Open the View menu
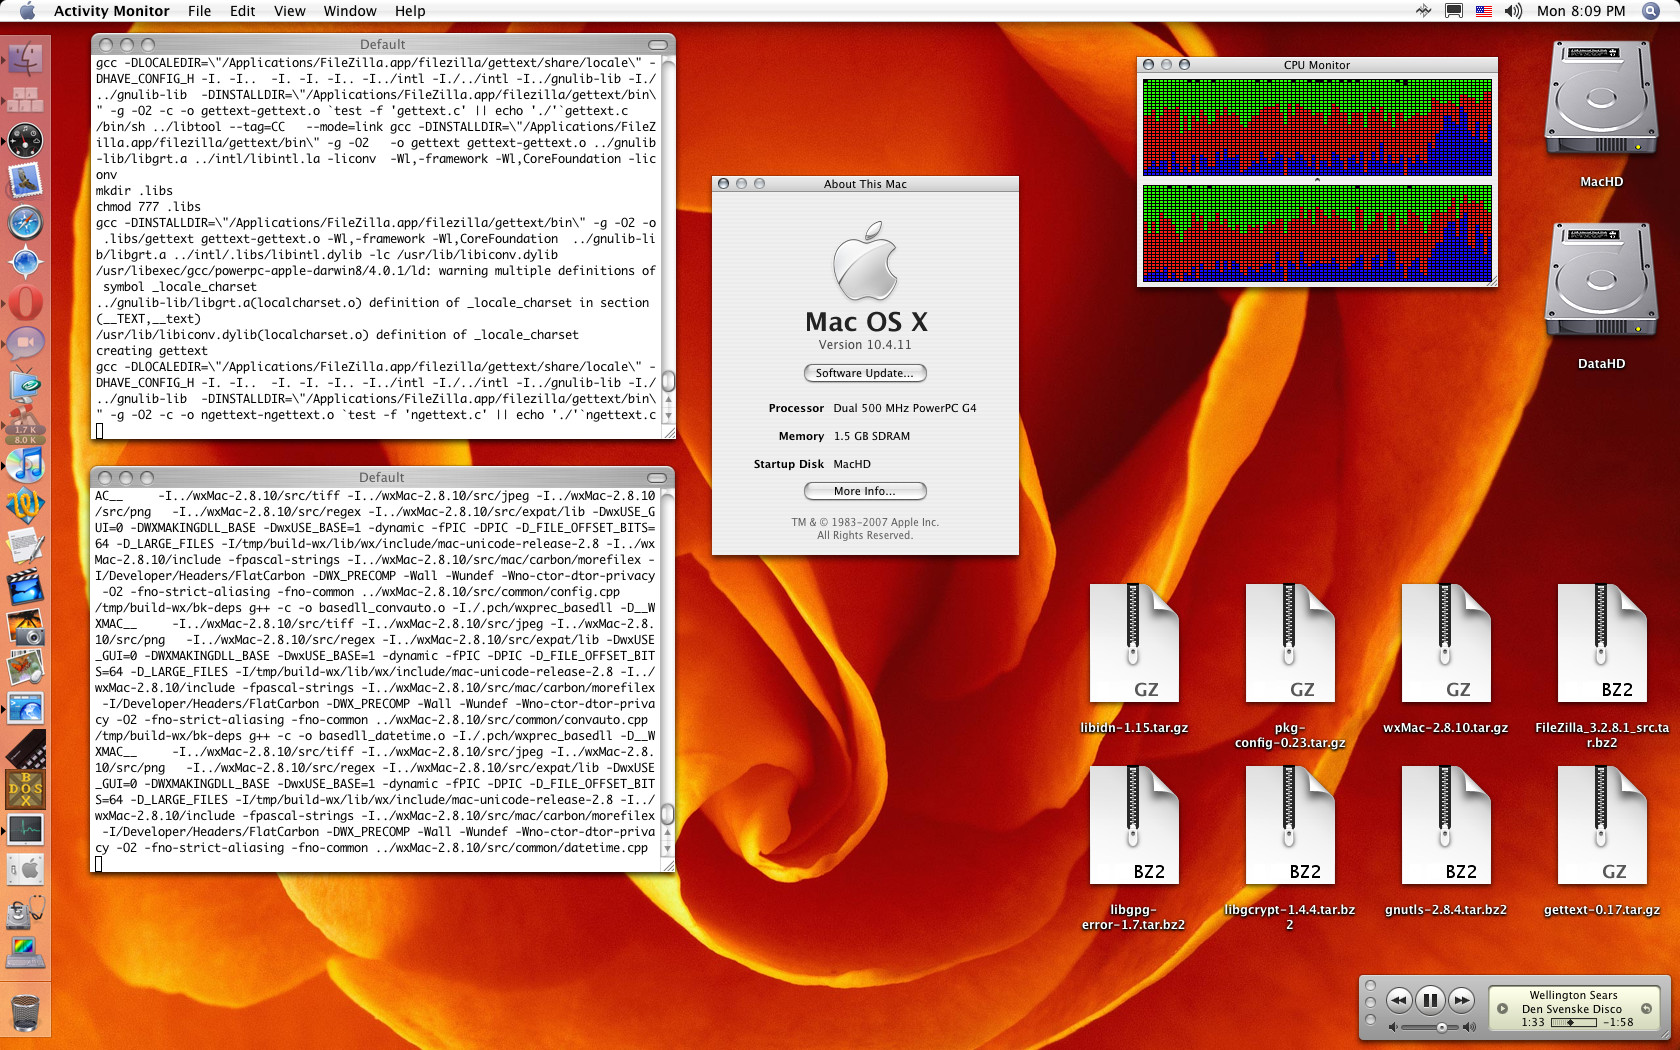 pos(289,11)
